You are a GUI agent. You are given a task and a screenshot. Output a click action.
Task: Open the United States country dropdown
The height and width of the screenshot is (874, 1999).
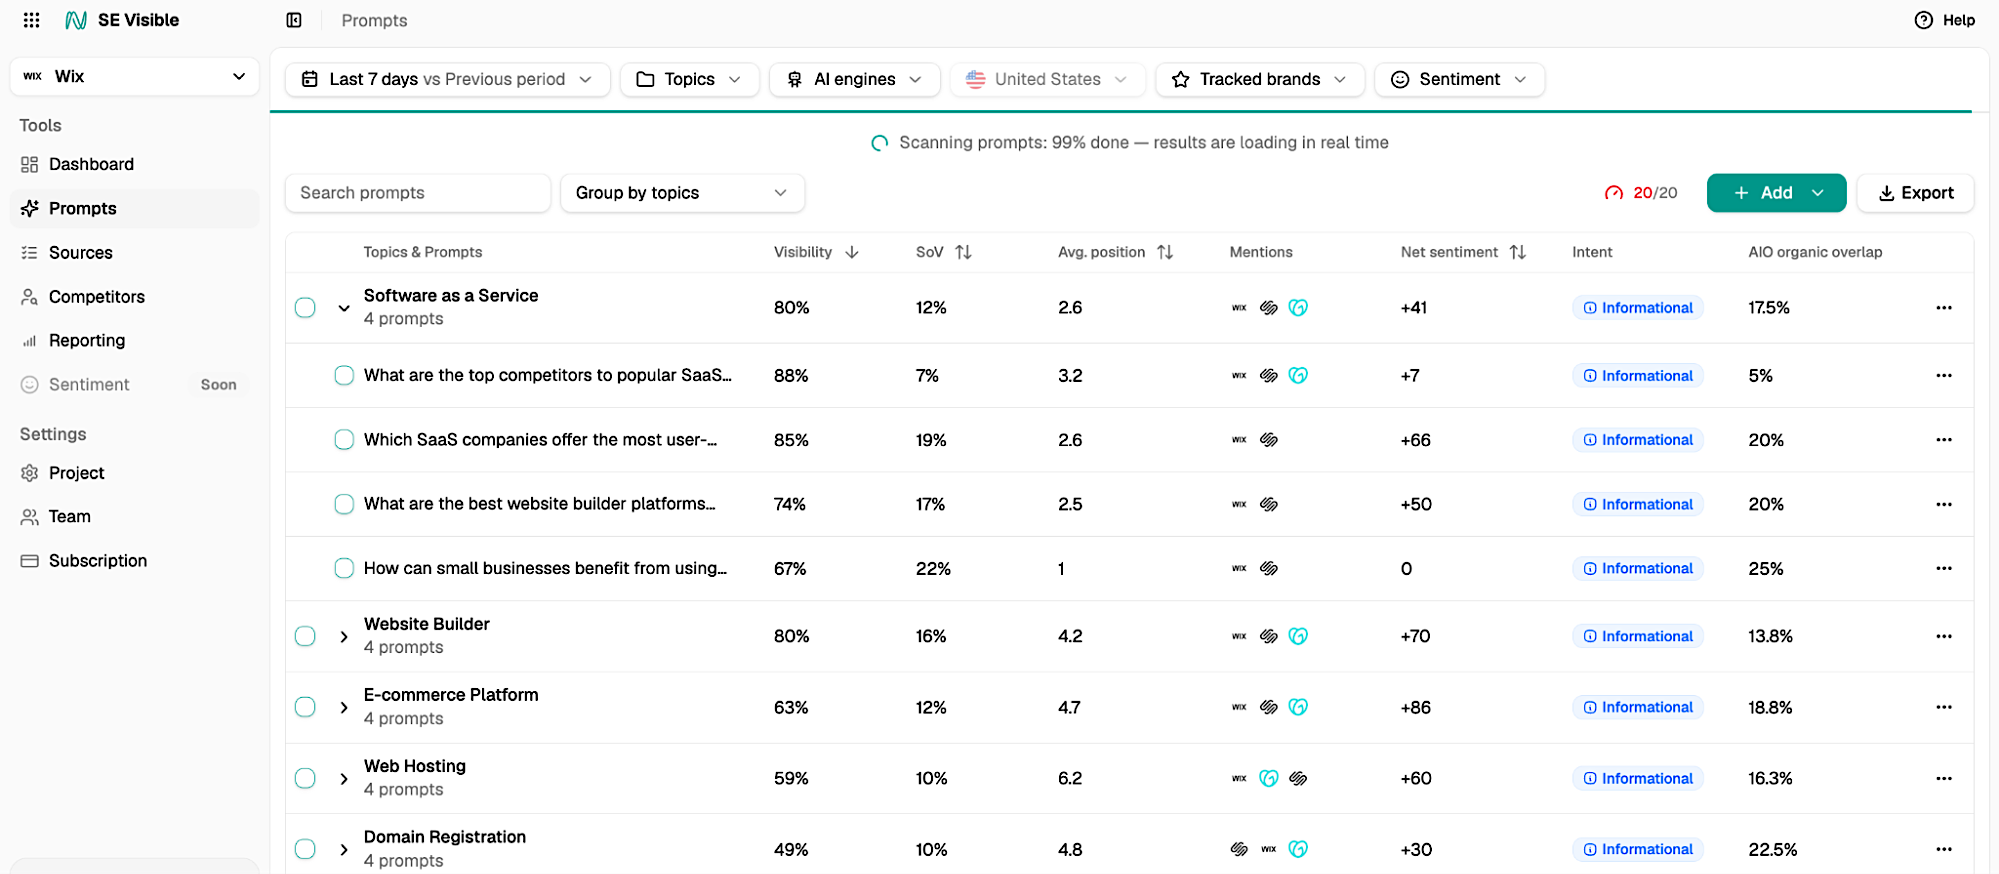click(1047, 79)
